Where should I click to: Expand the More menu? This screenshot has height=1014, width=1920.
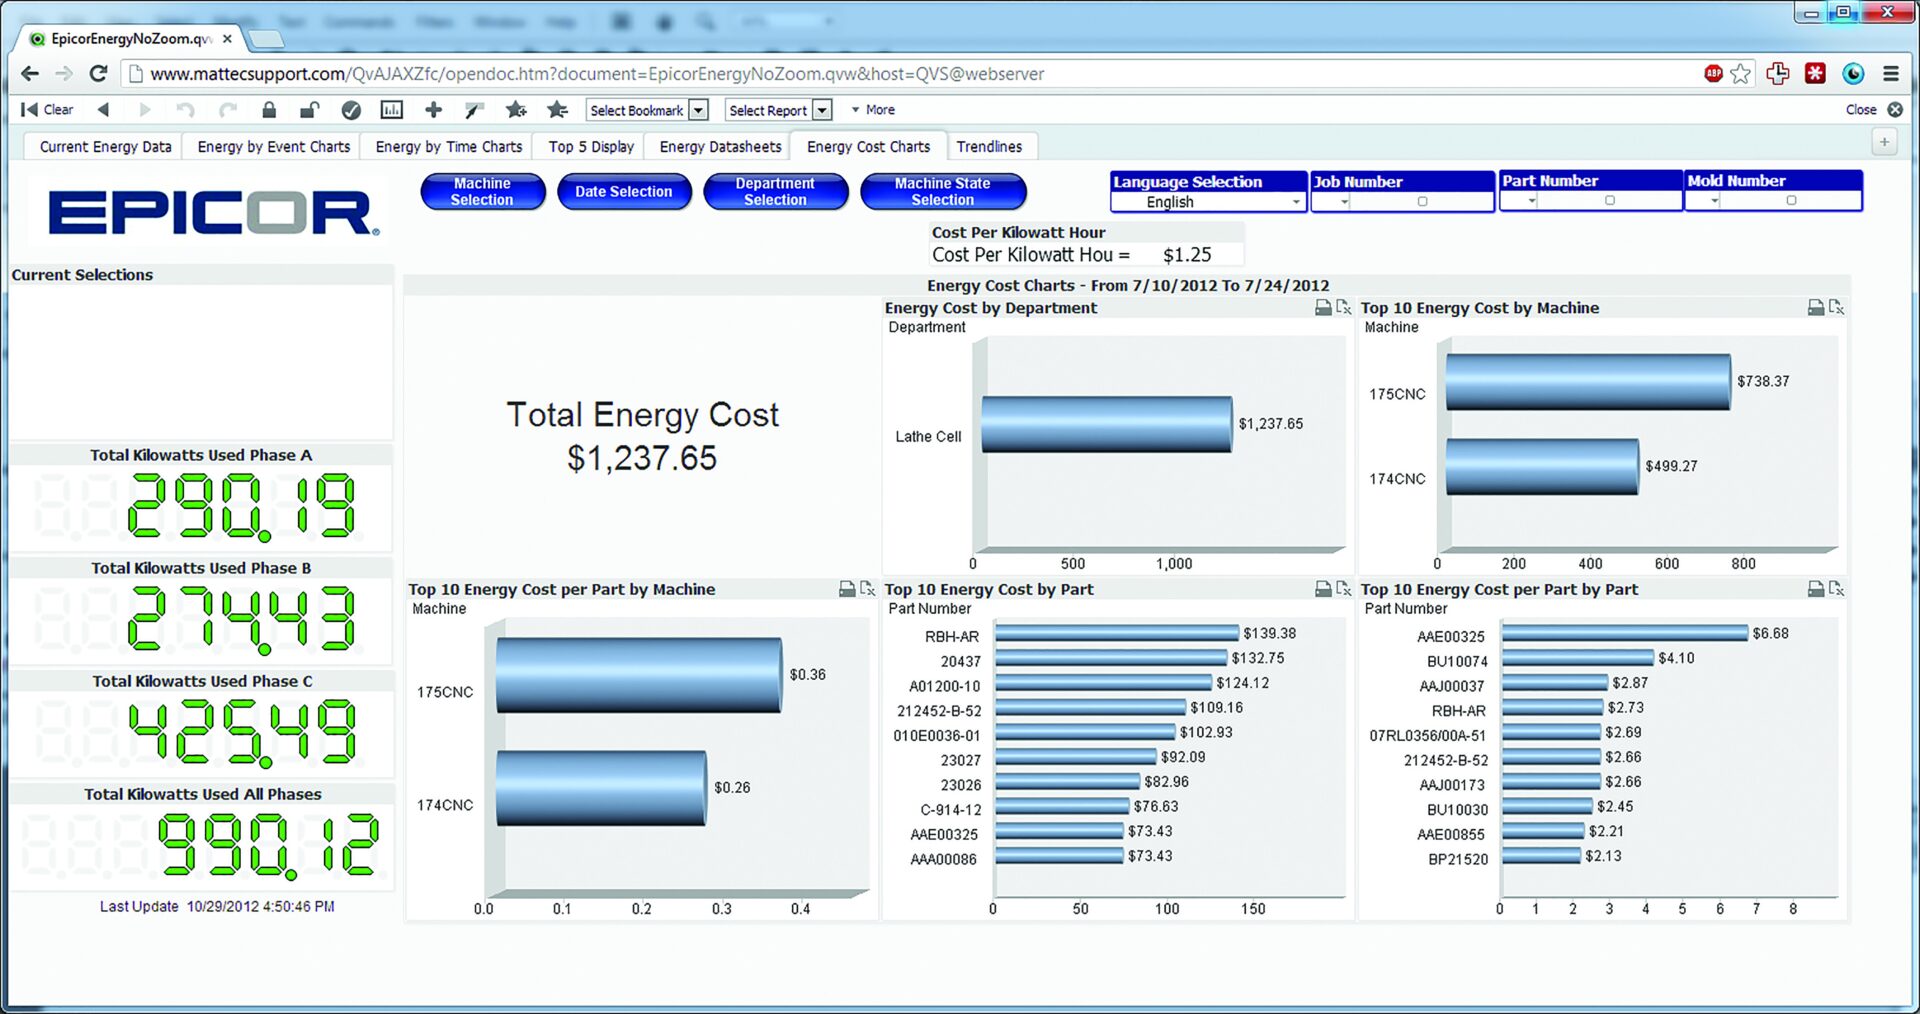click(873, 110)
